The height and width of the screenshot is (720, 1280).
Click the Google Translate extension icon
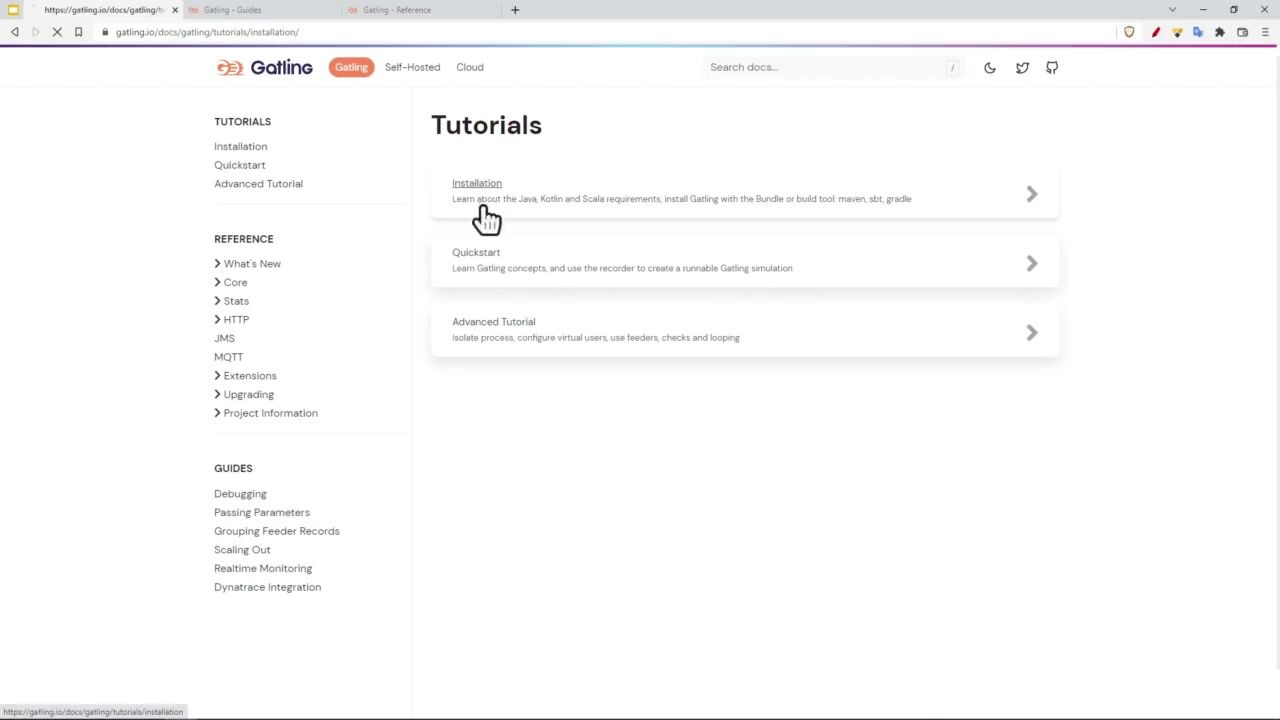pyautogui.click(x=1198, y=32)
